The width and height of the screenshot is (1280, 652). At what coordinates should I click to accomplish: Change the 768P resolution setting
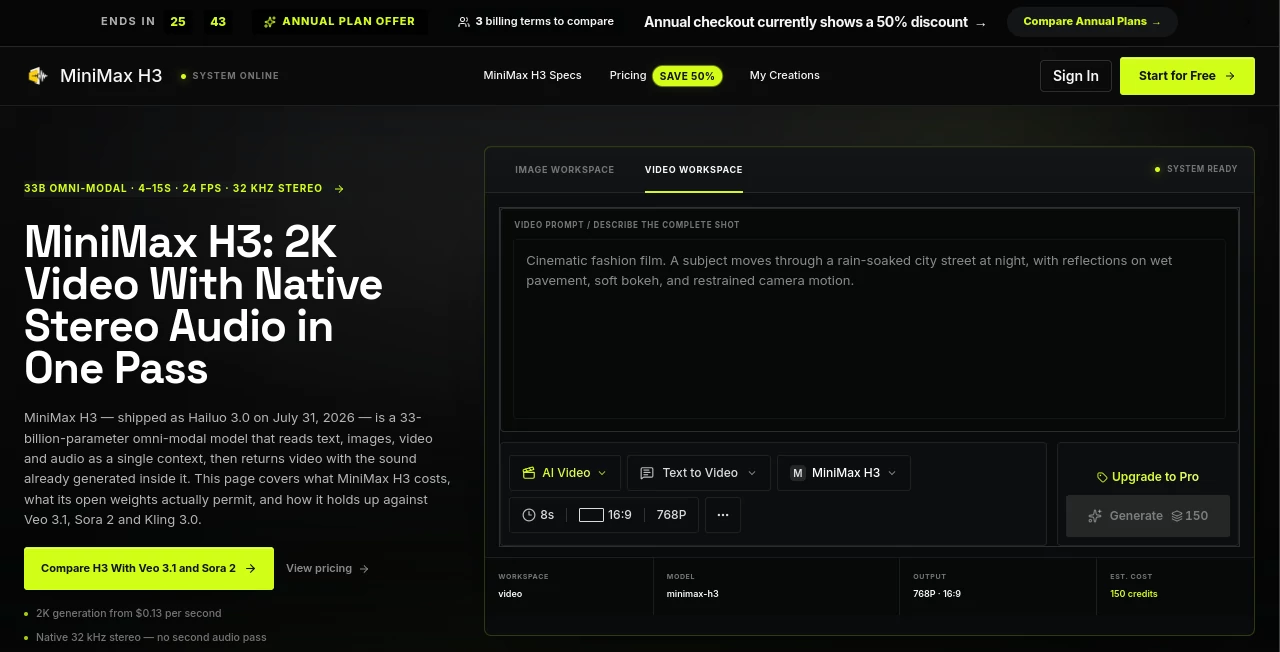pos(671,515)
